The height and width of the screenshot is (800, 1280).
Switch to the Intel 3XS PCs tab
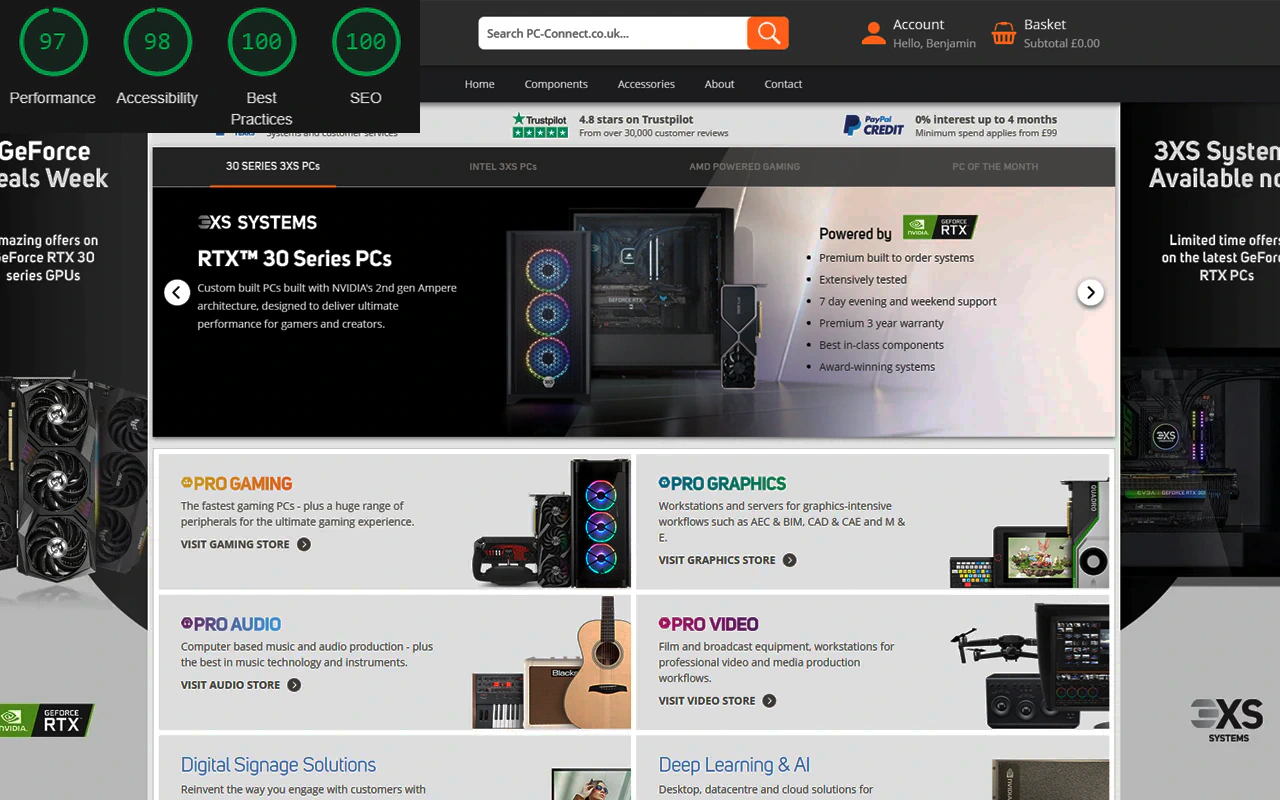tap(503, 167)
